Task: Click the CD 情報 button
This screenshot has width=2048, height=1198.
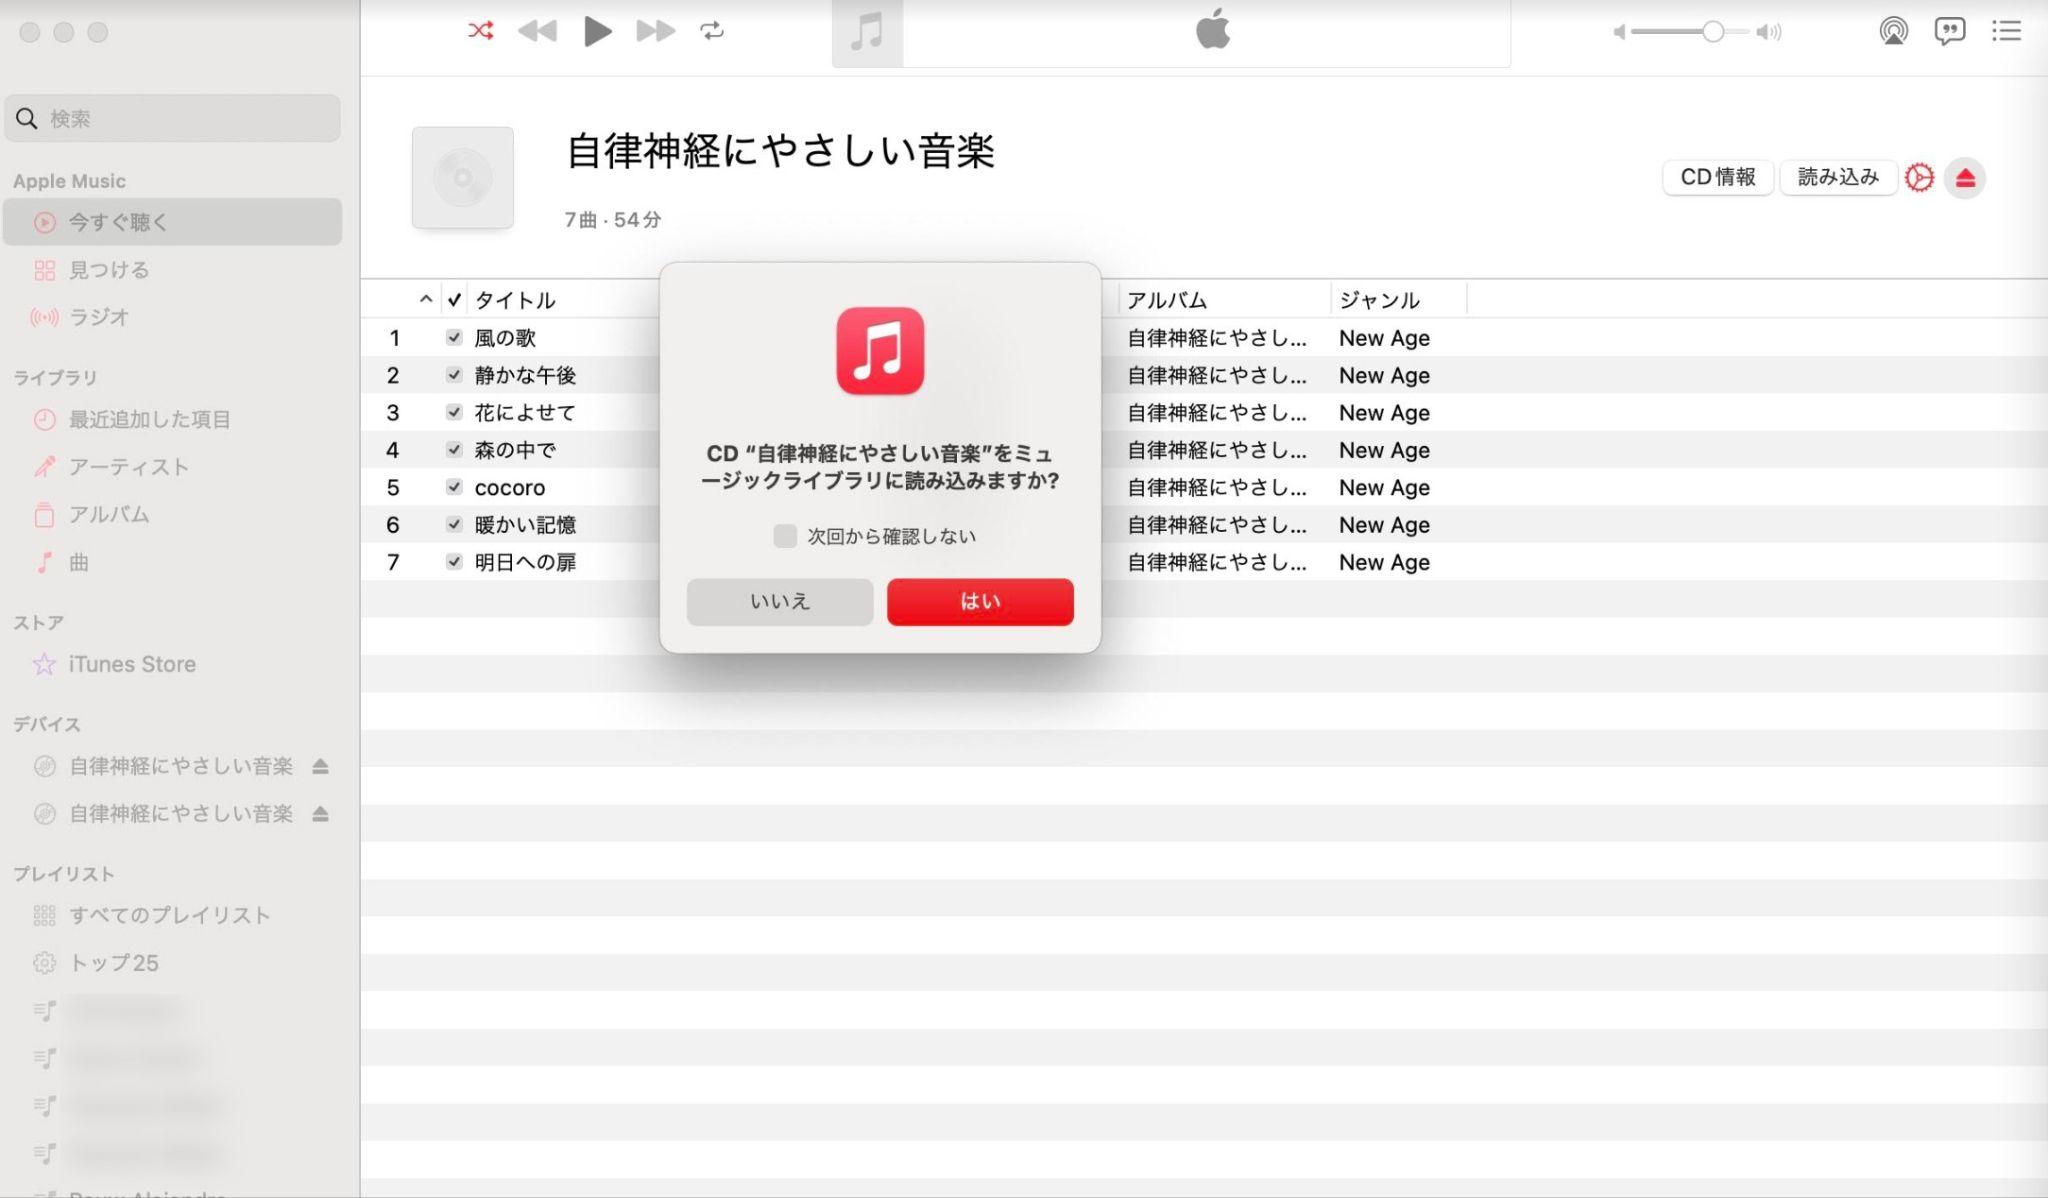Action: click(x=1718, y=177)
